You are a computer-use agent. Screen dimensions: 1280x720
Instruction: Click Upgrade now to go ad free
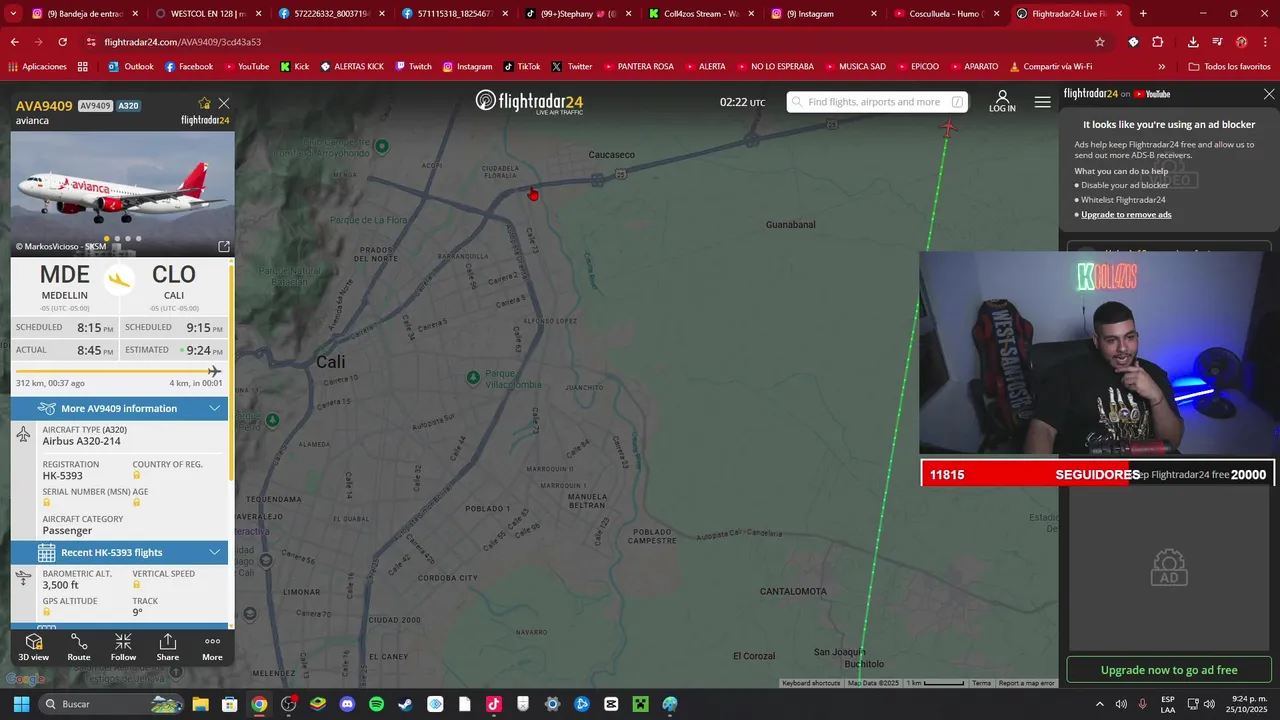point(1169,670)
